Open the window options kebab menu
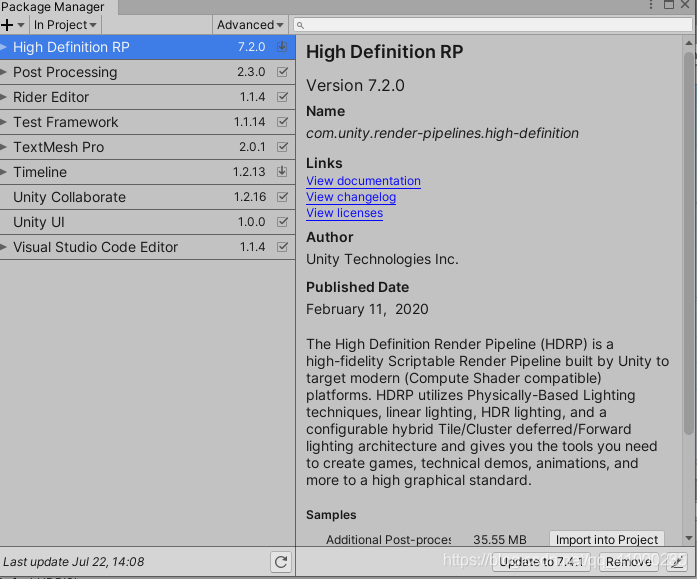This screenshot has width=697, height=579. pos(651,5)
